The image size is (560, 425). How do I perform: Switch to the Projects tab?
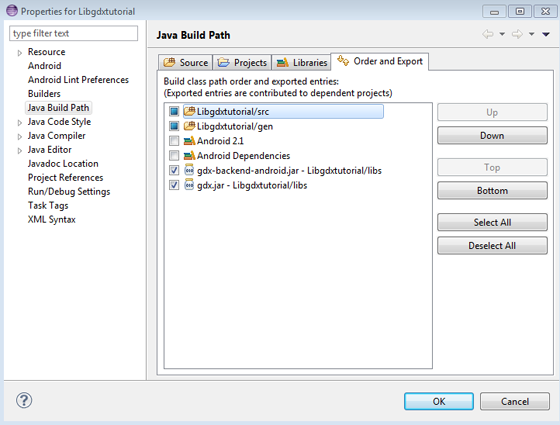click(242, 62)
